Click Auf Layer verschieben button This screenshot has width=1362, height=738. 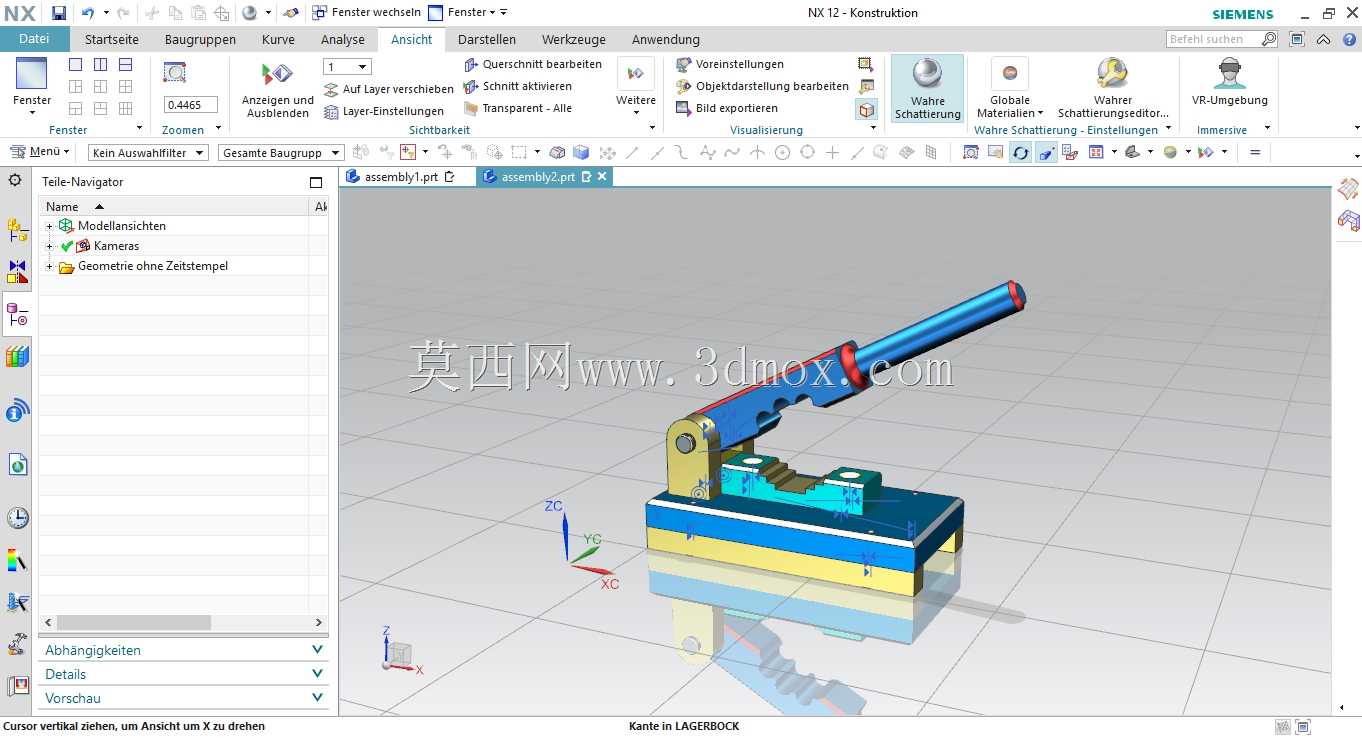(389, 89)
